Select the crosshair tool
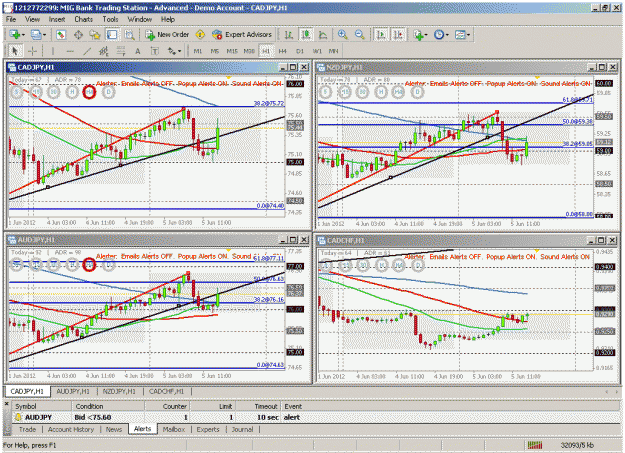Image resolution: width=625 pixels, height=453 pixels. pyautogui.click(x=33, y=51)
